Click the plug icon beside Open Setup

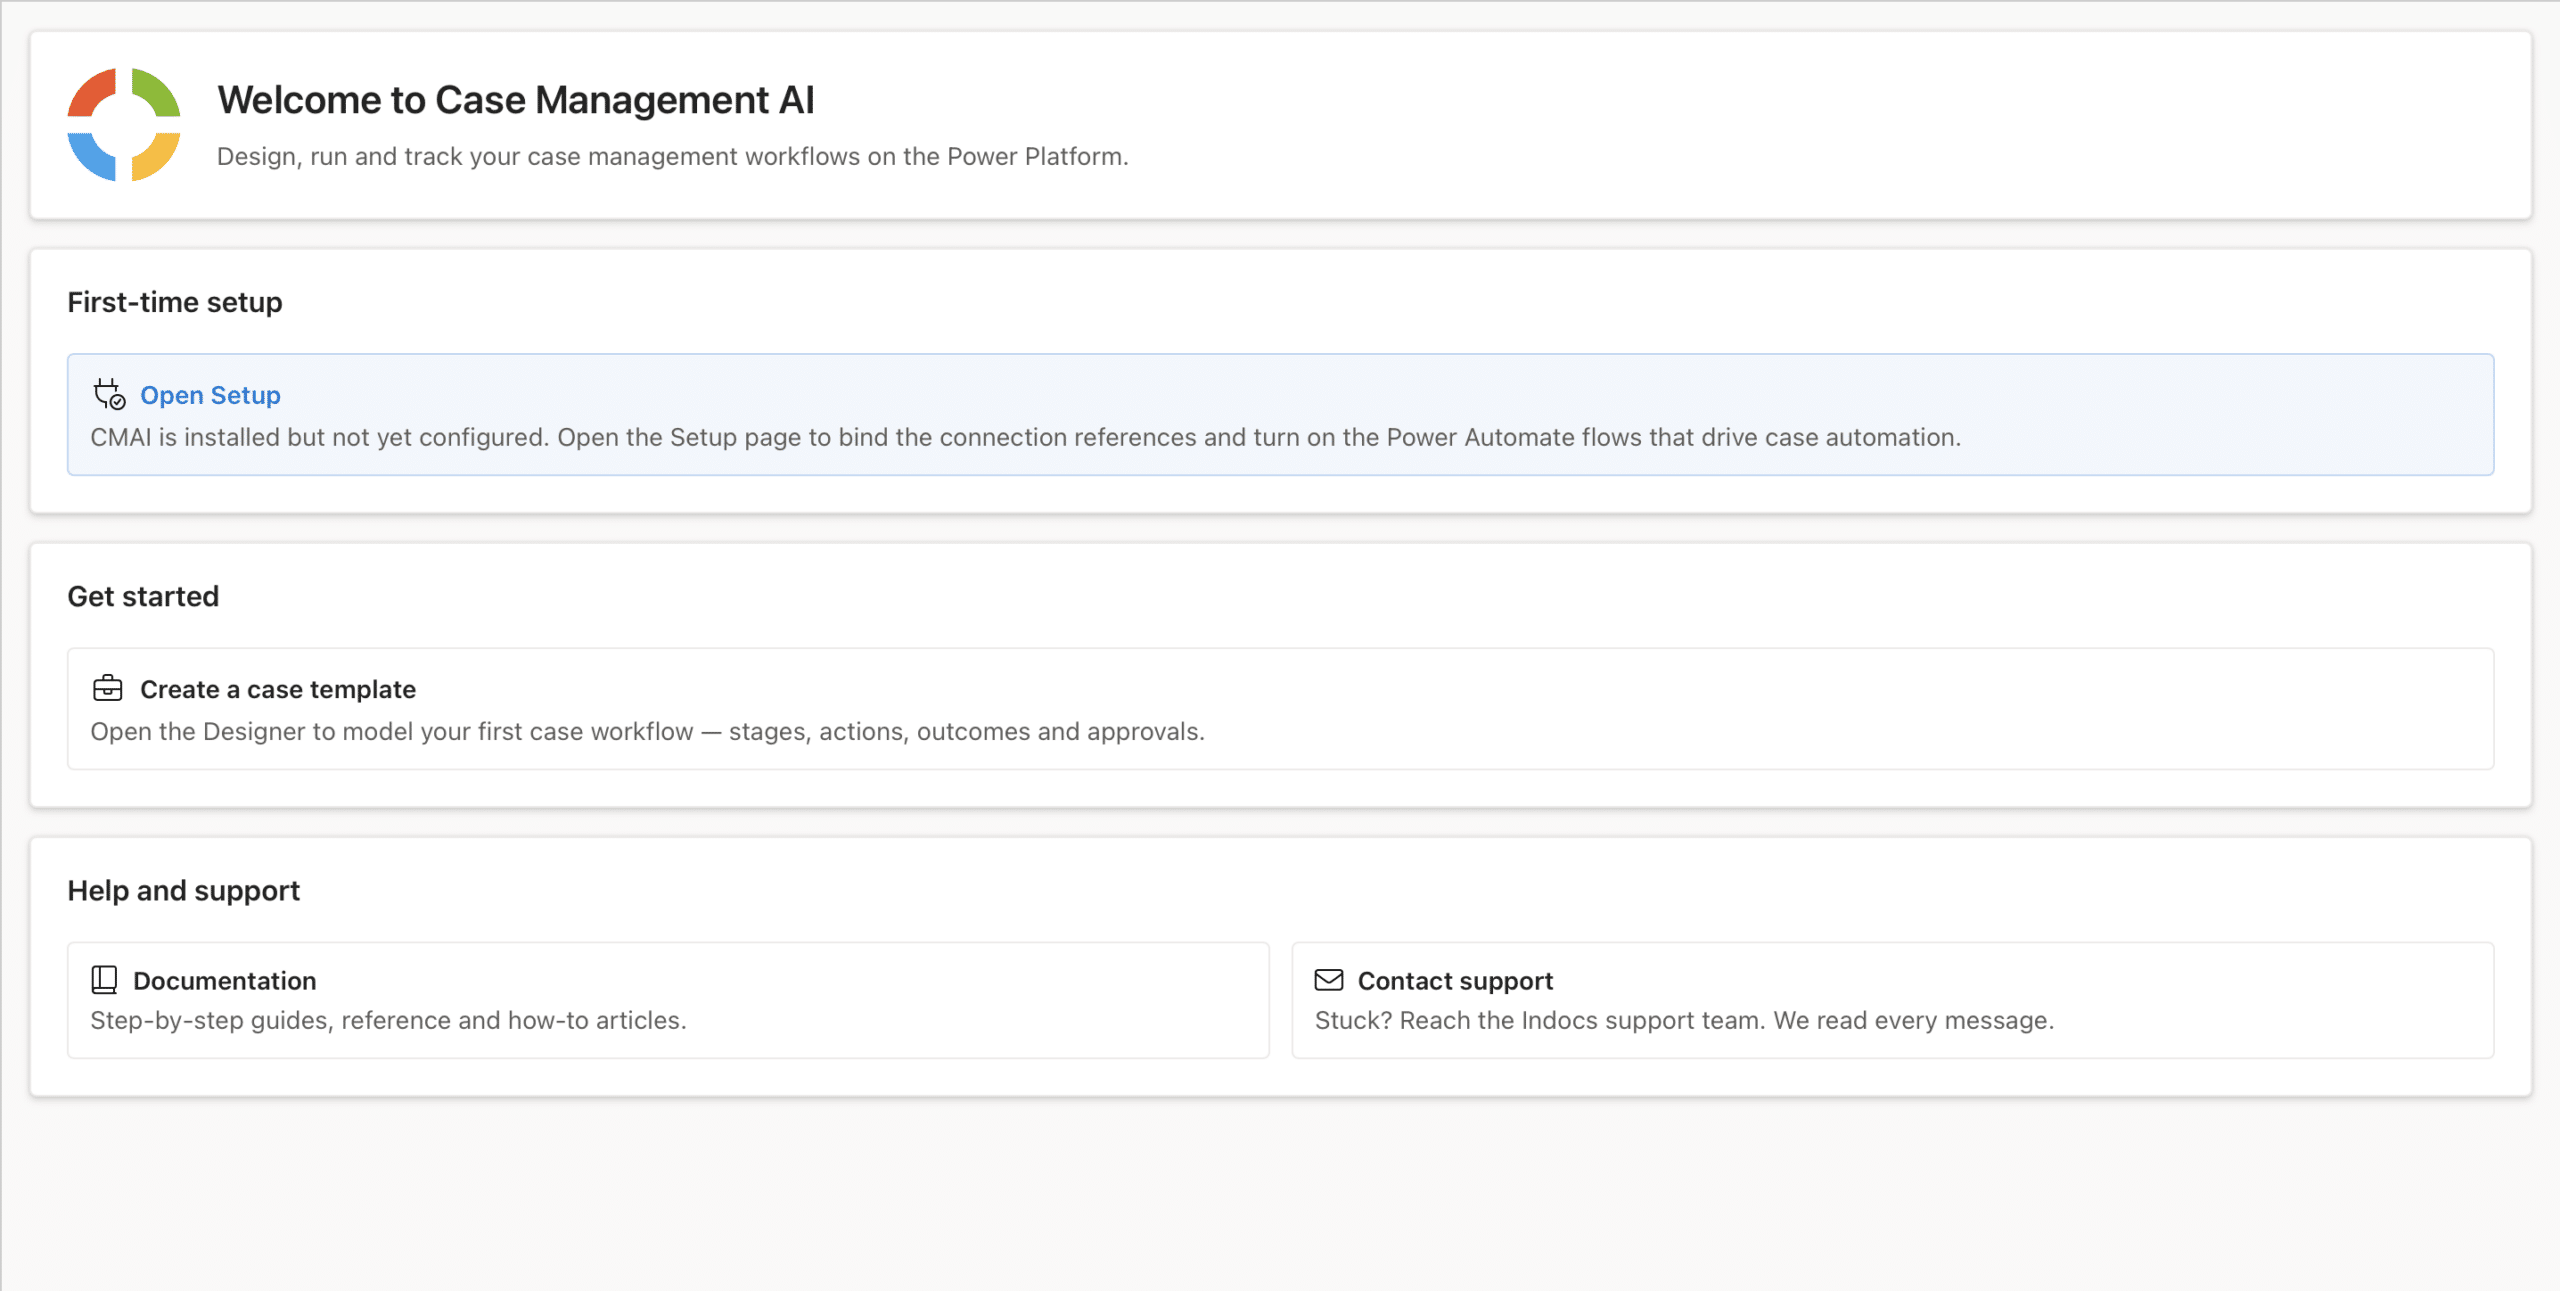click(109, 394)
